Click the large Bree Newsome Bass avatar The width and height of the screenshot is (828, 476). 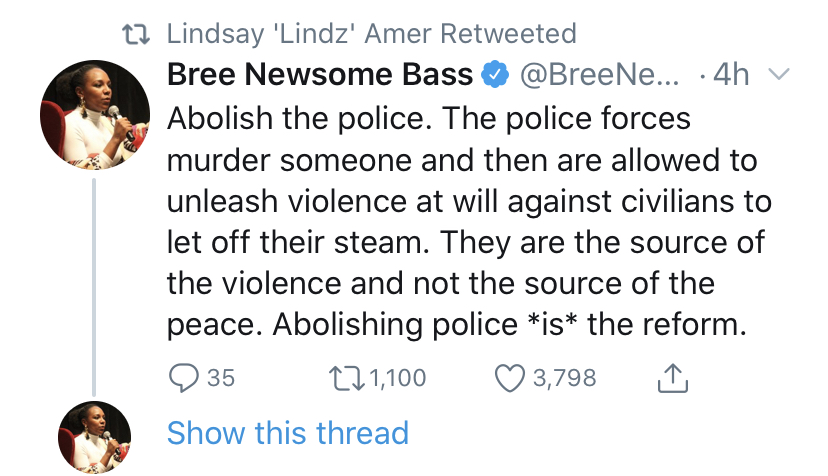point(95,115)
